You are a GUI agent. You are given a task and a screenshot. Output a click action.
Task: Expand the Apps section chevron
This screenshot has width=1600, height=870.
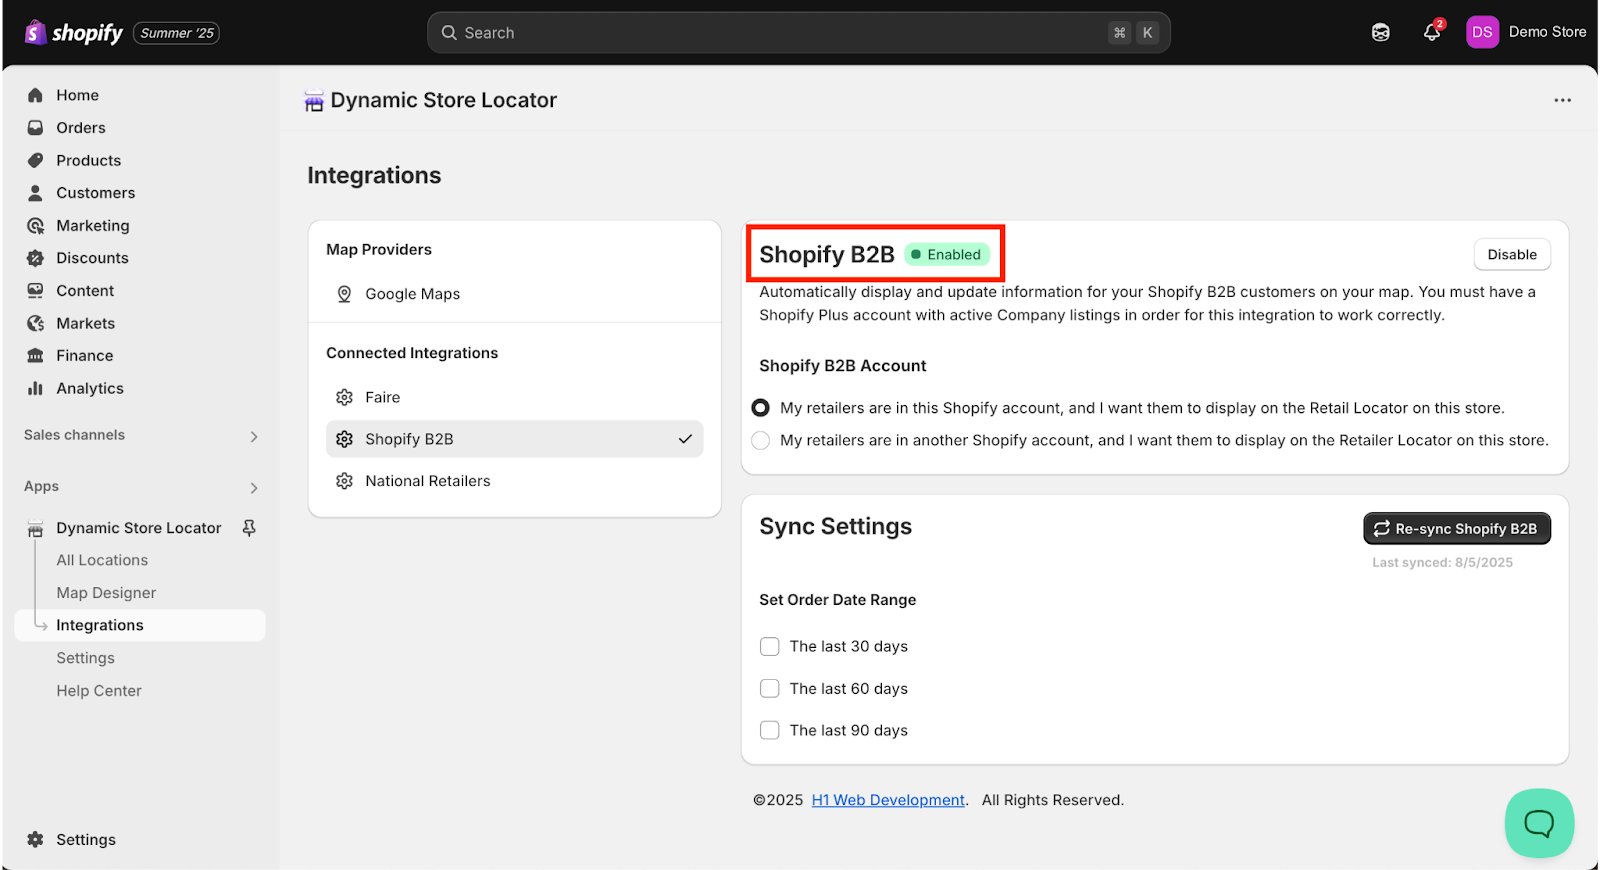(254, 488)
